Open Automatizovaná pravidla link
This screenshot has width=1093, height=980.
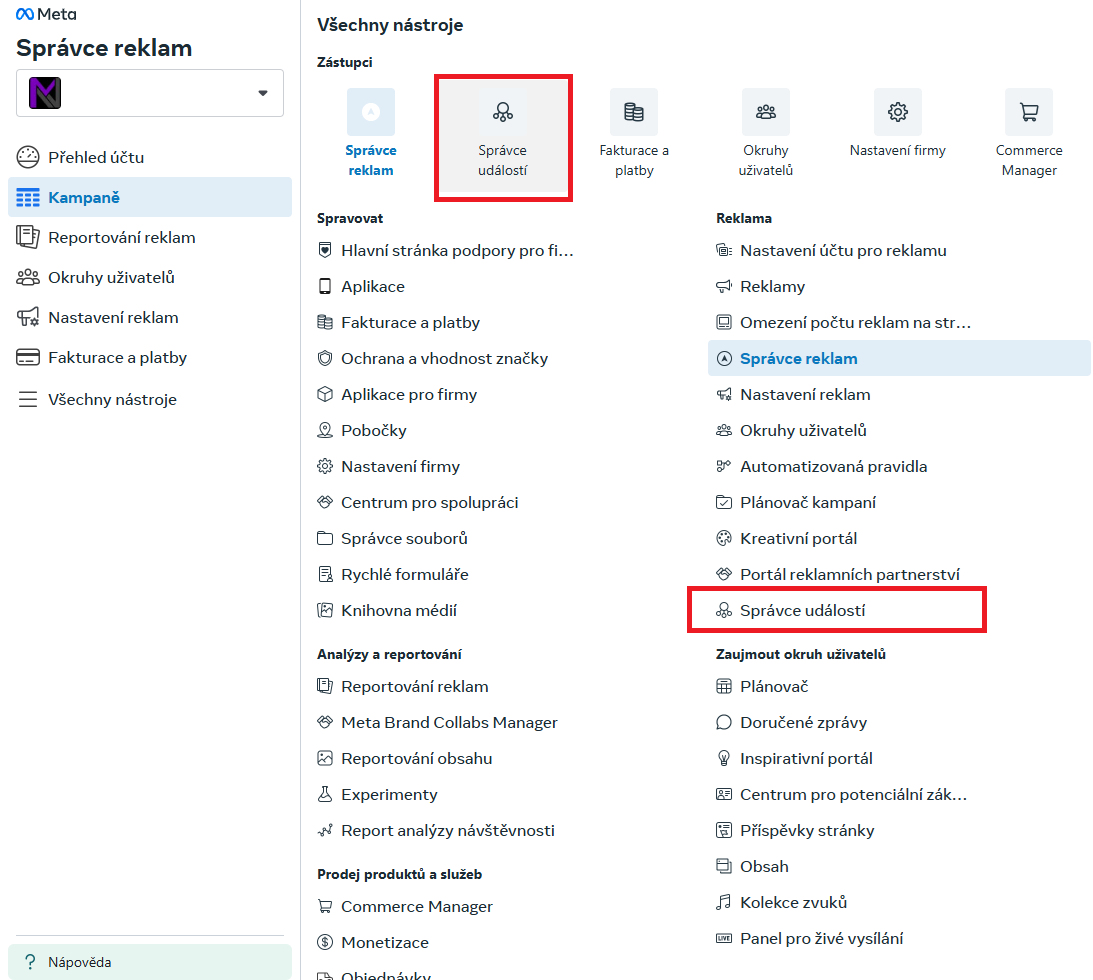coord(833,466)
